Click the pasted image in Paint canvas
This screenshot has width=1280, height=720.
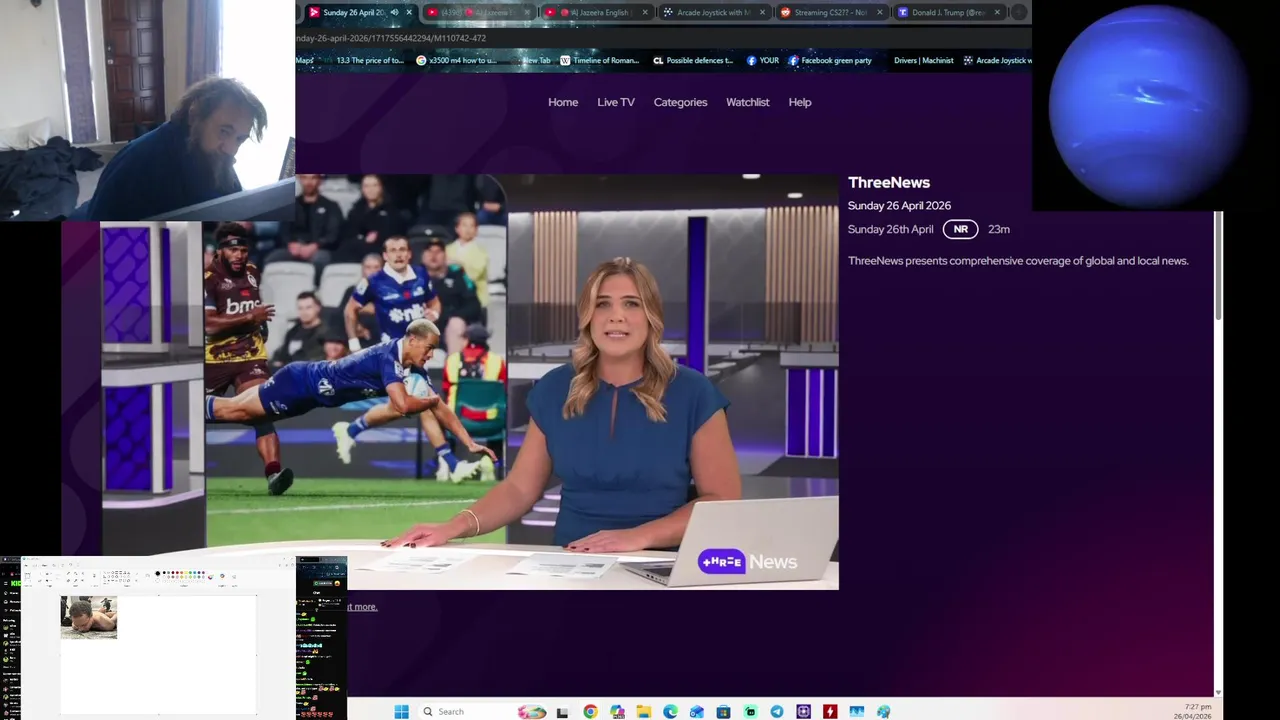point(89,617)
